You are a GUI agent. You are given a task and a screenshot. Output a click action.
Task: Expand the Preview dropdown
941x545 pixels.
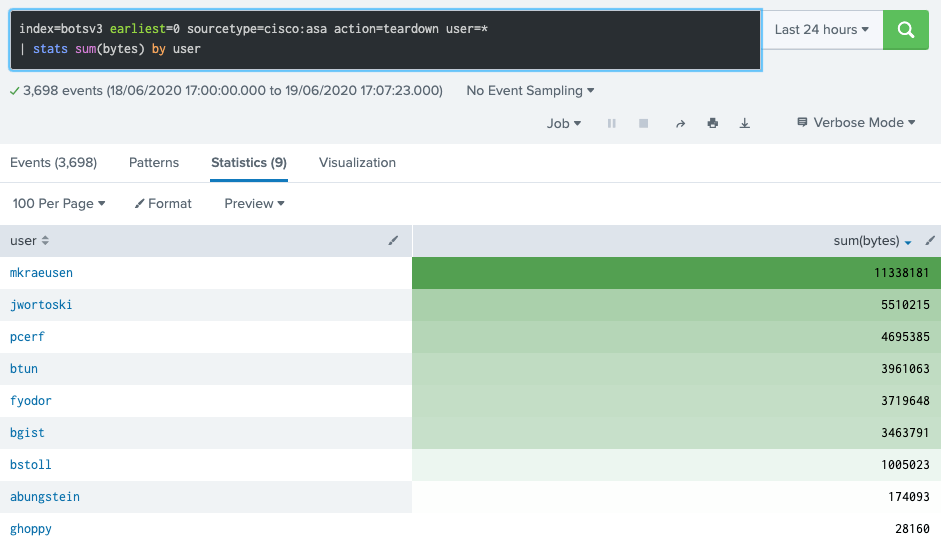tap(254, 203)
